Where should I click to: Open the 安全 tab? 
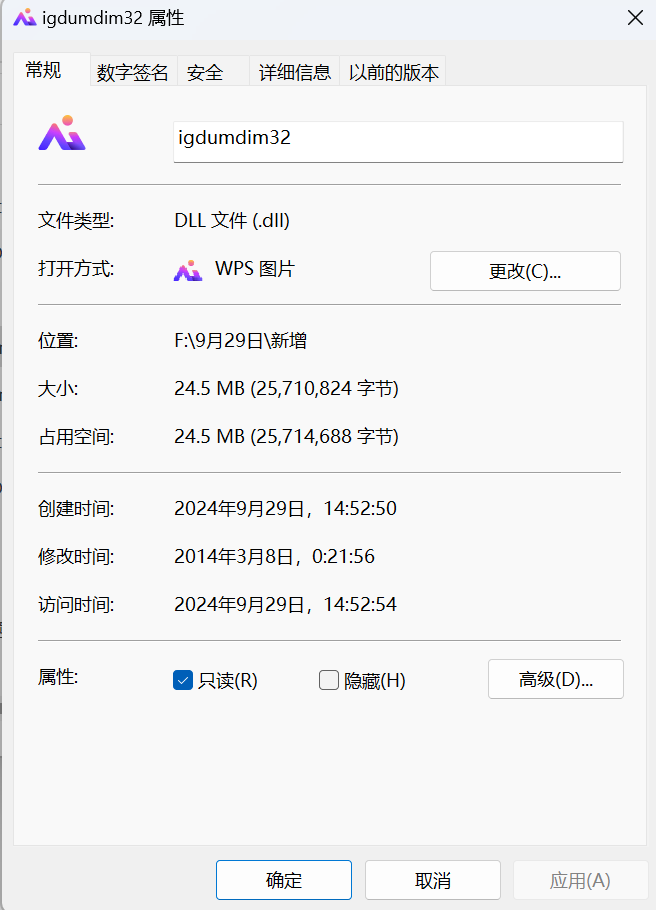[205, 71]
